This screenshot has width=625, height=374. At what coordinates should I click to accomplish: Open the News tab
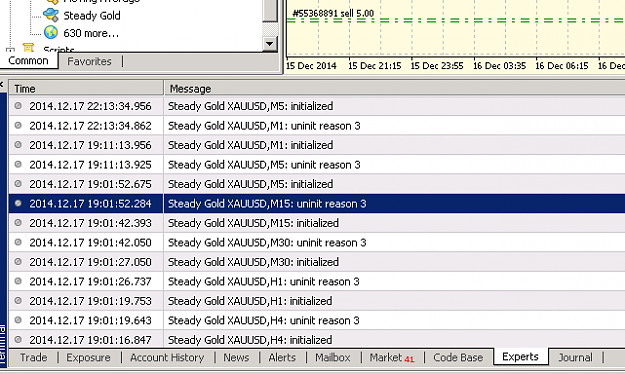pyautogui.click(x=236, y=357)
